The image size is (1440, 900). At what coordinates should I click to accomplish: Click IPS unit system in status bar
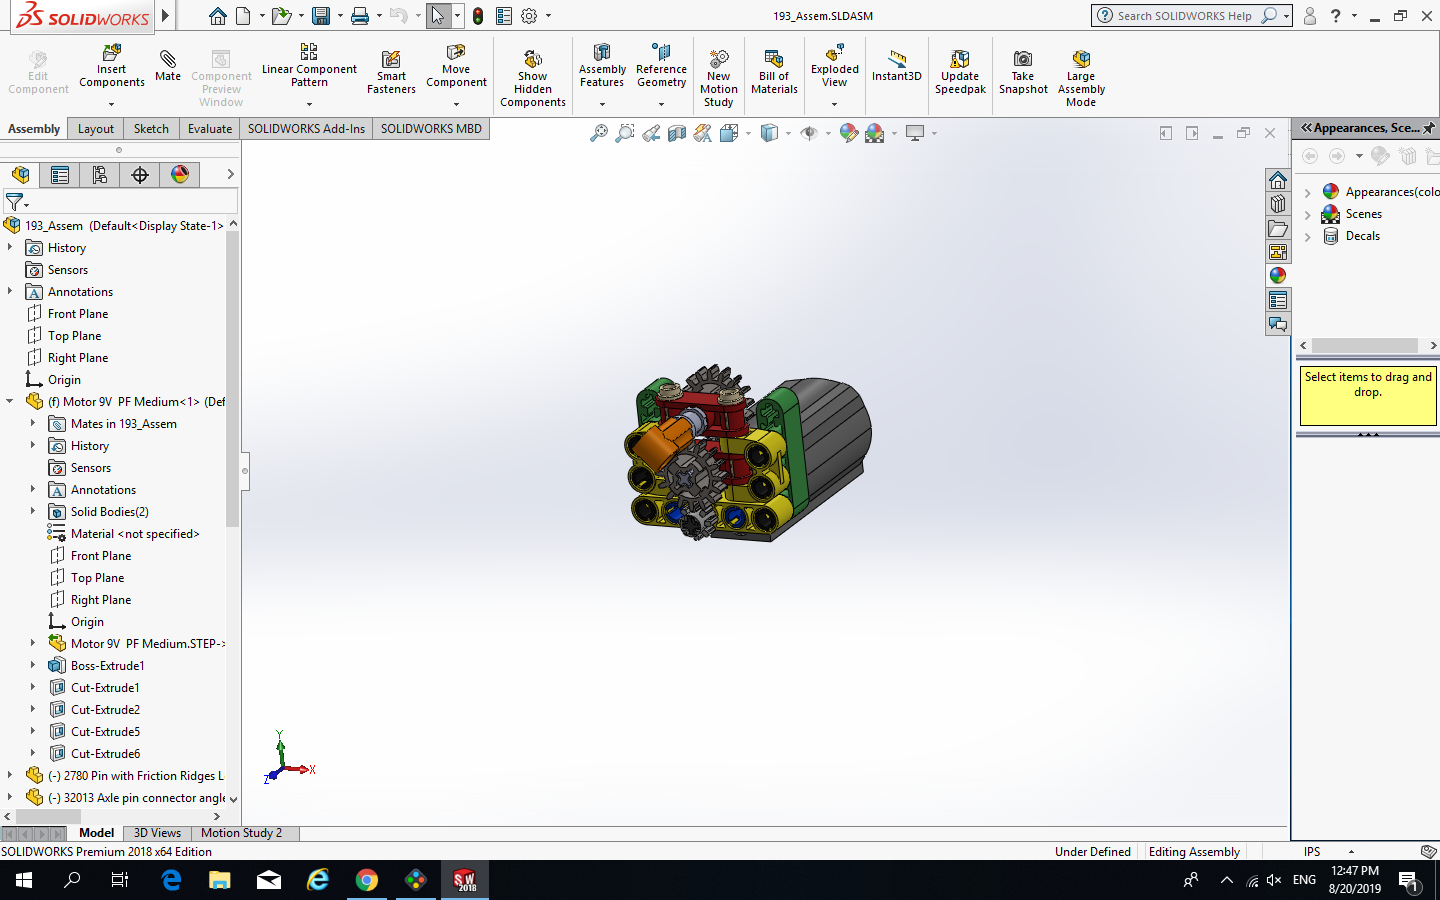(1312, 852)
